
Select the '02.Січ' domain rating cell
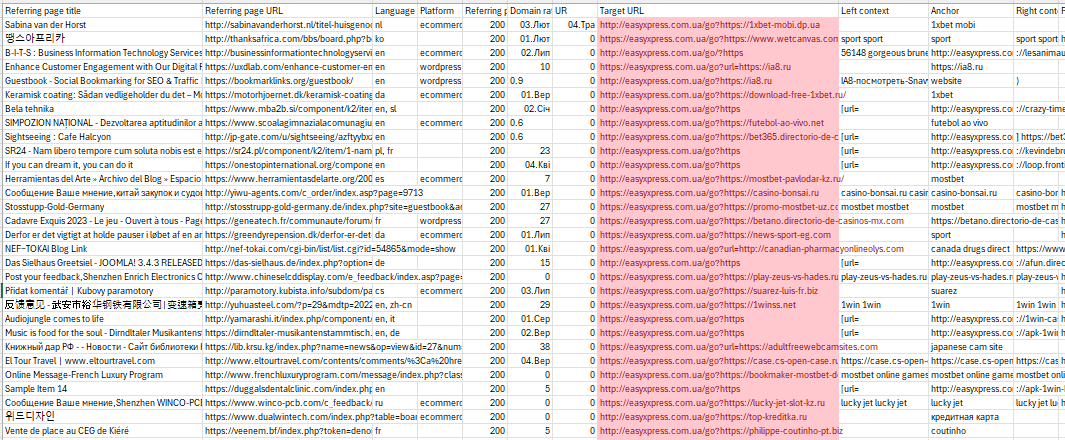[530, 109]
